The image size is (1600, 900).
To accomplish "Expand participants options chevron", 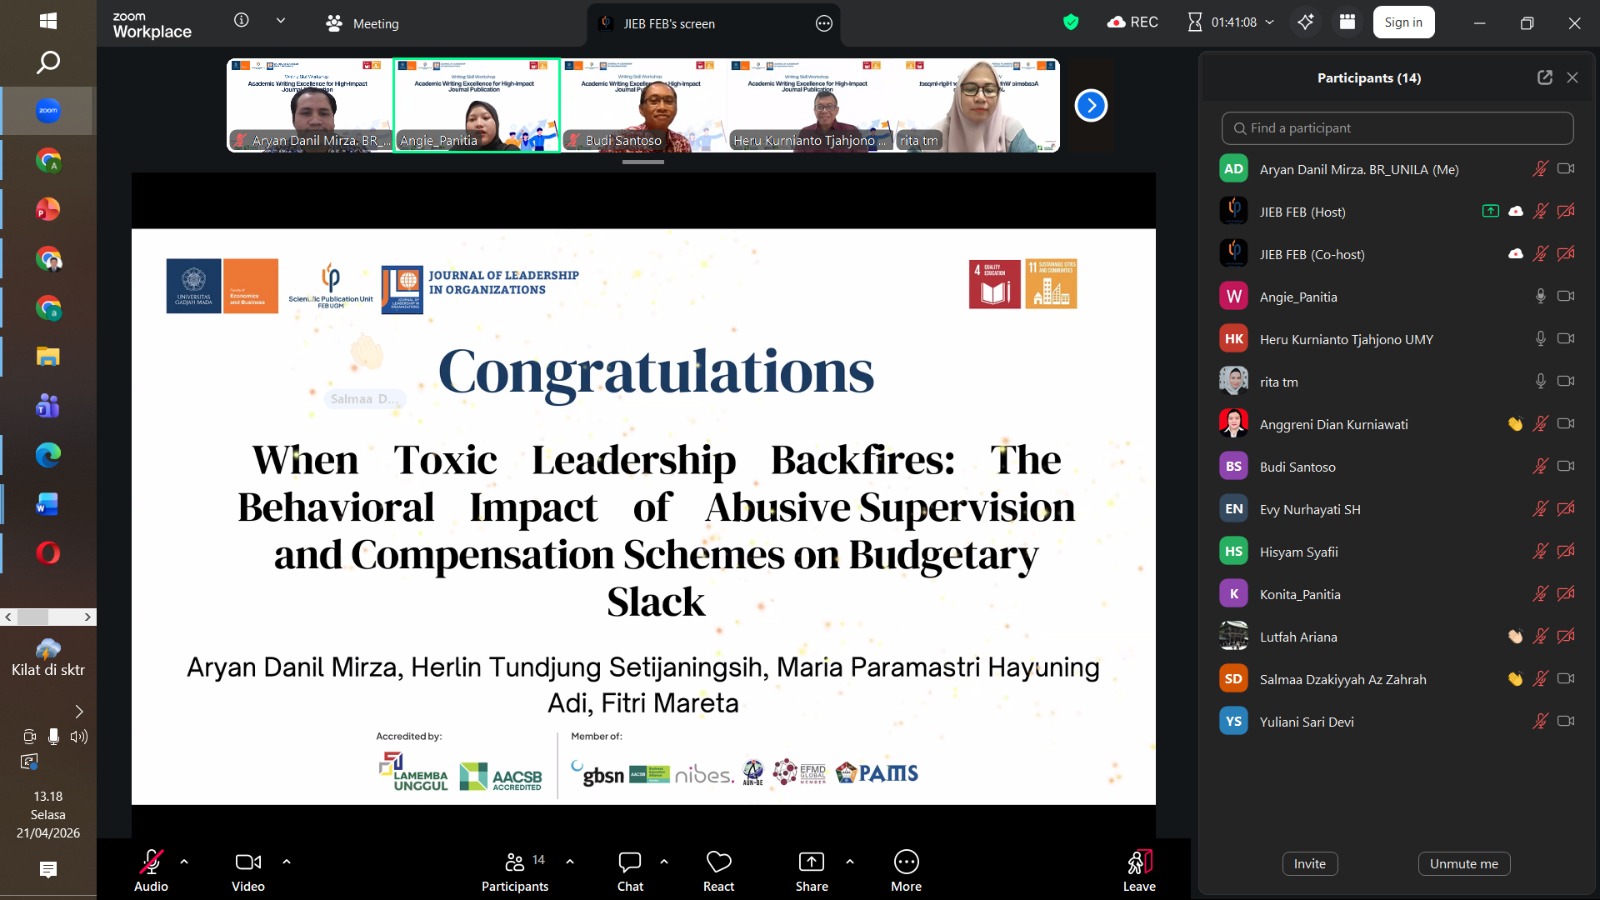I will [x=570, y=861].
